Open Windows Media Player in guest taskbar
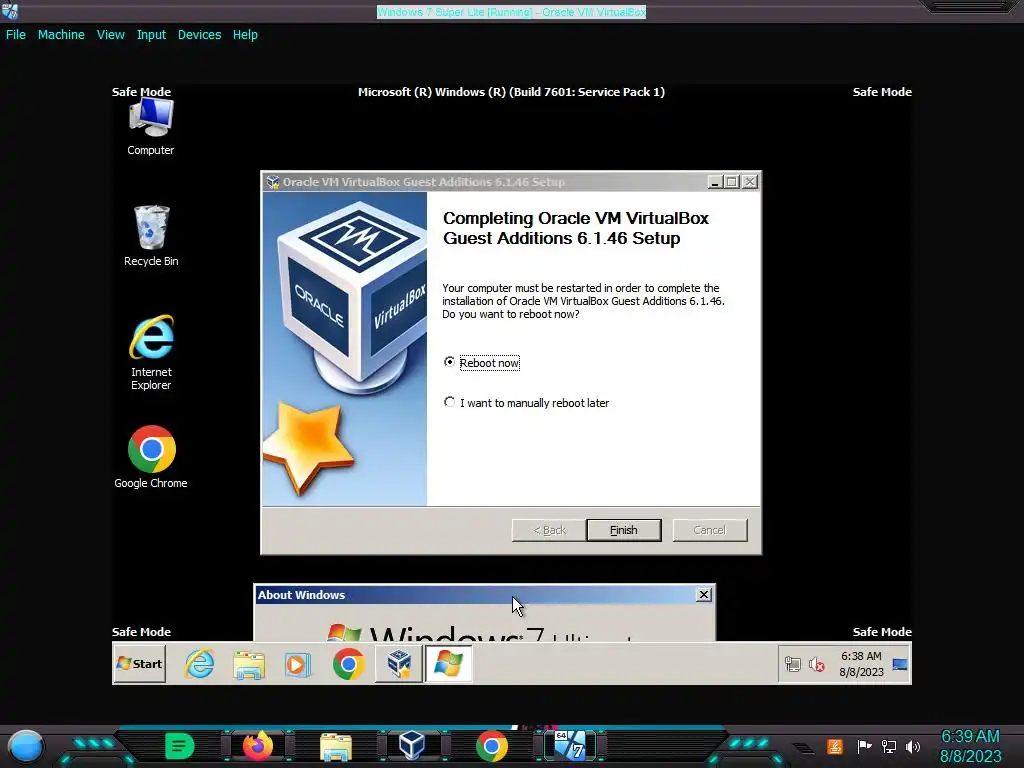Viewport: 1024px width, 768px height. tap(298, 665)
